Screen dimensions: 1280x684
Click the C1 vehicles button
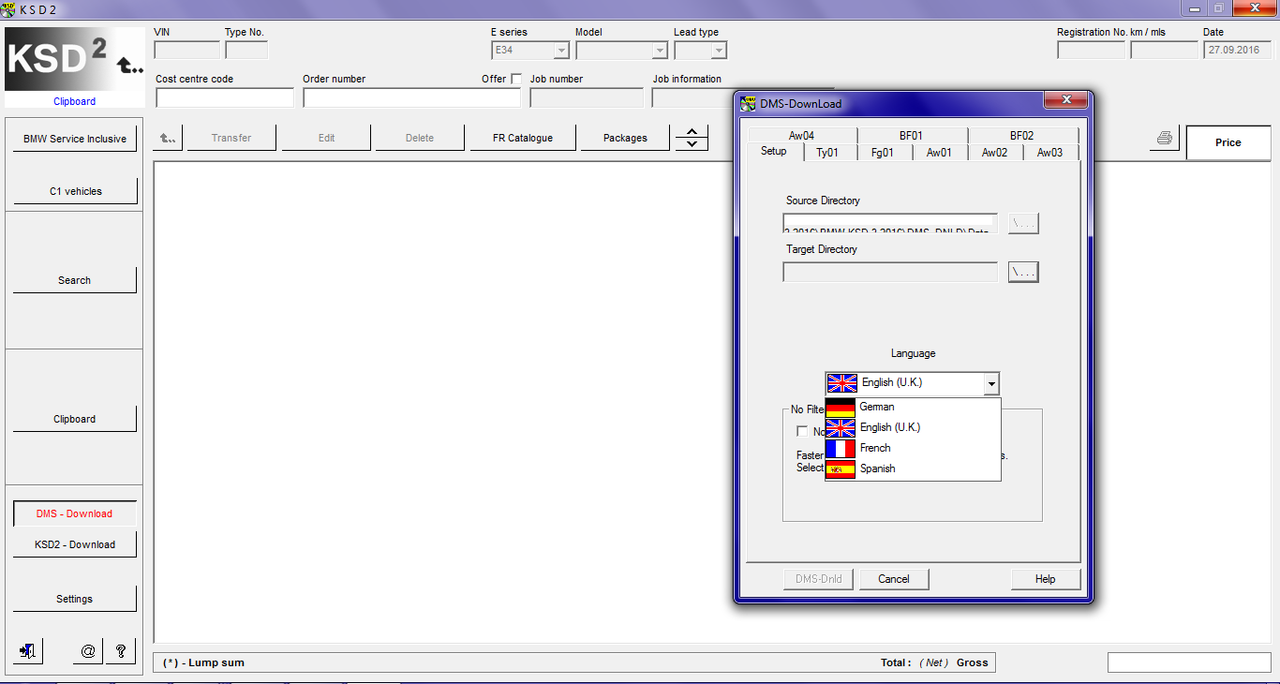75,191
